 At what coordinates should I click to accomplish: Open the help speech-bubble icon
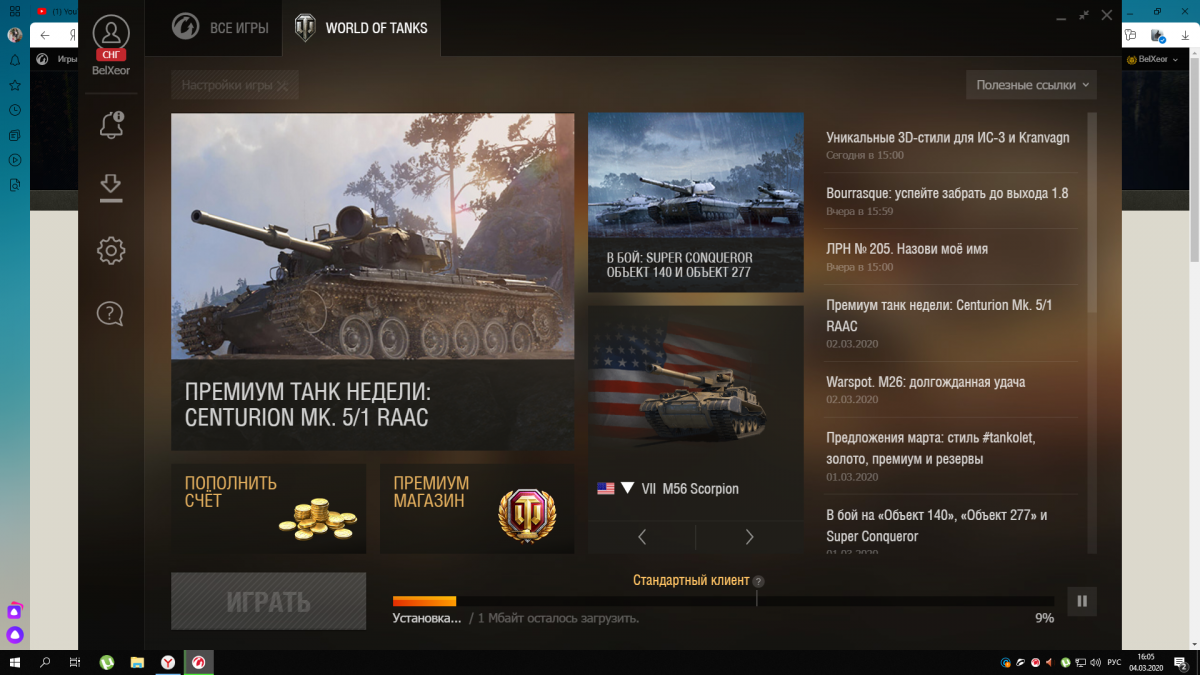point(111,313)
